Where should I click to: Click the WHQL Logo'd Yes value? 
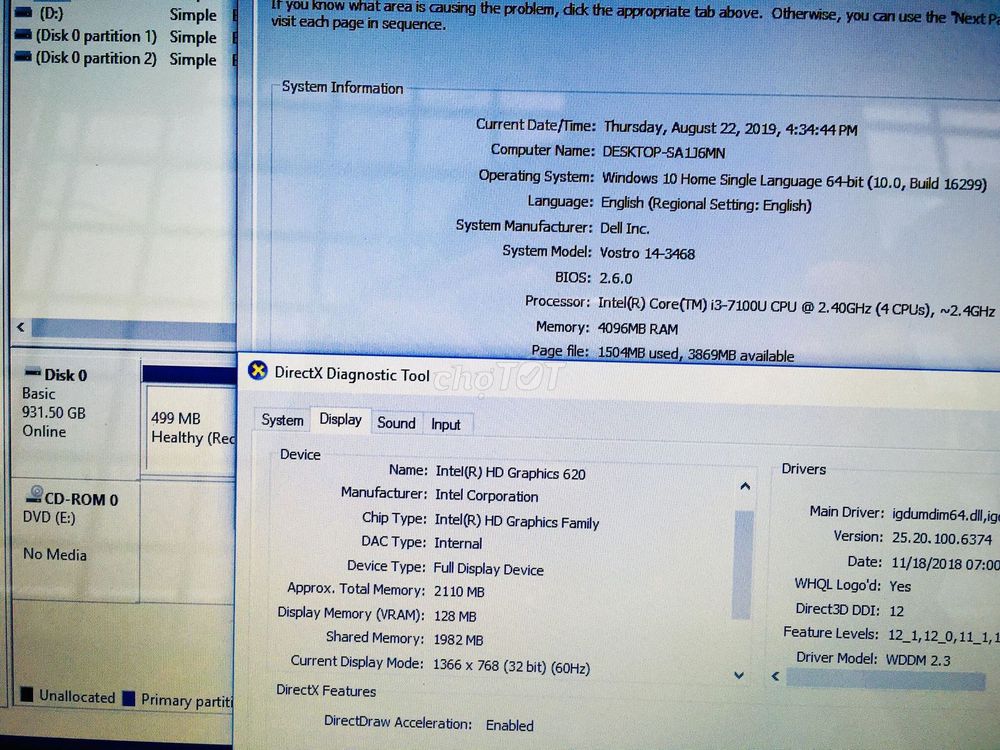tap(900, 586)
